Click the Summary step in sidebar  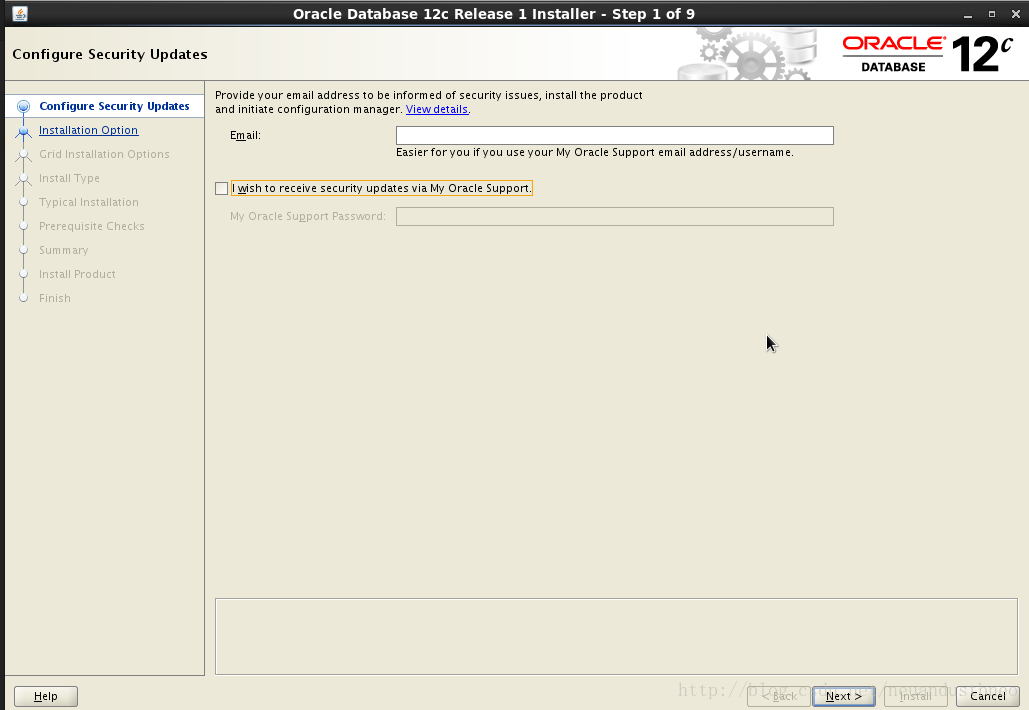click(64, 250)
